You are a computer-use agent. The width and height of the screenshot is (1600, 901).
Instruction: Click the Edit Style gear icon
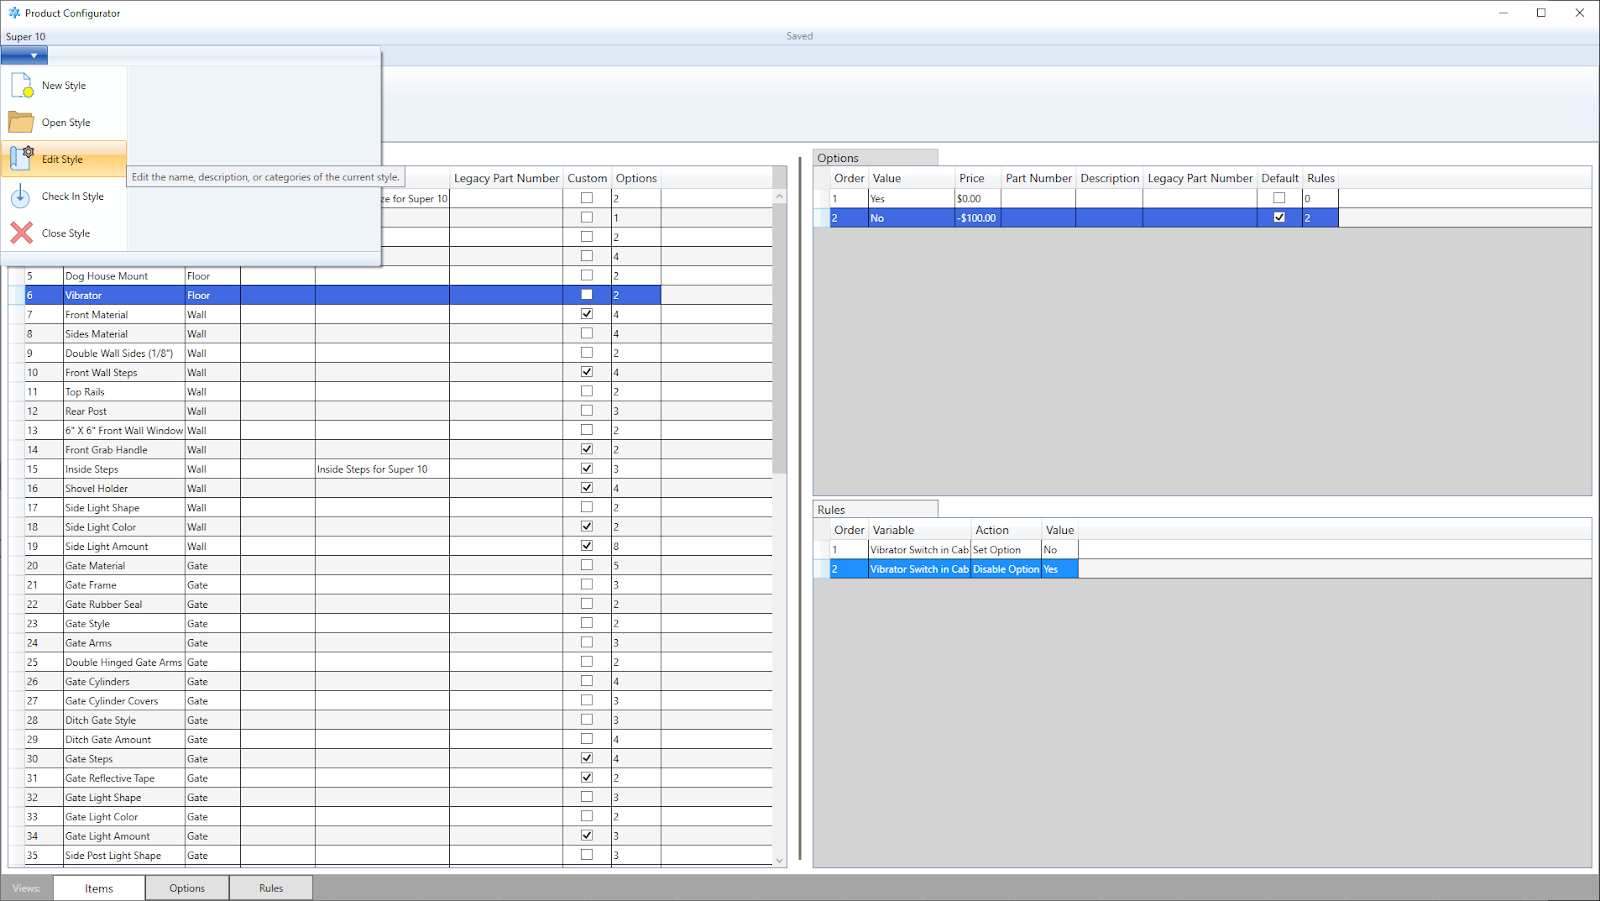coord(21,159)
